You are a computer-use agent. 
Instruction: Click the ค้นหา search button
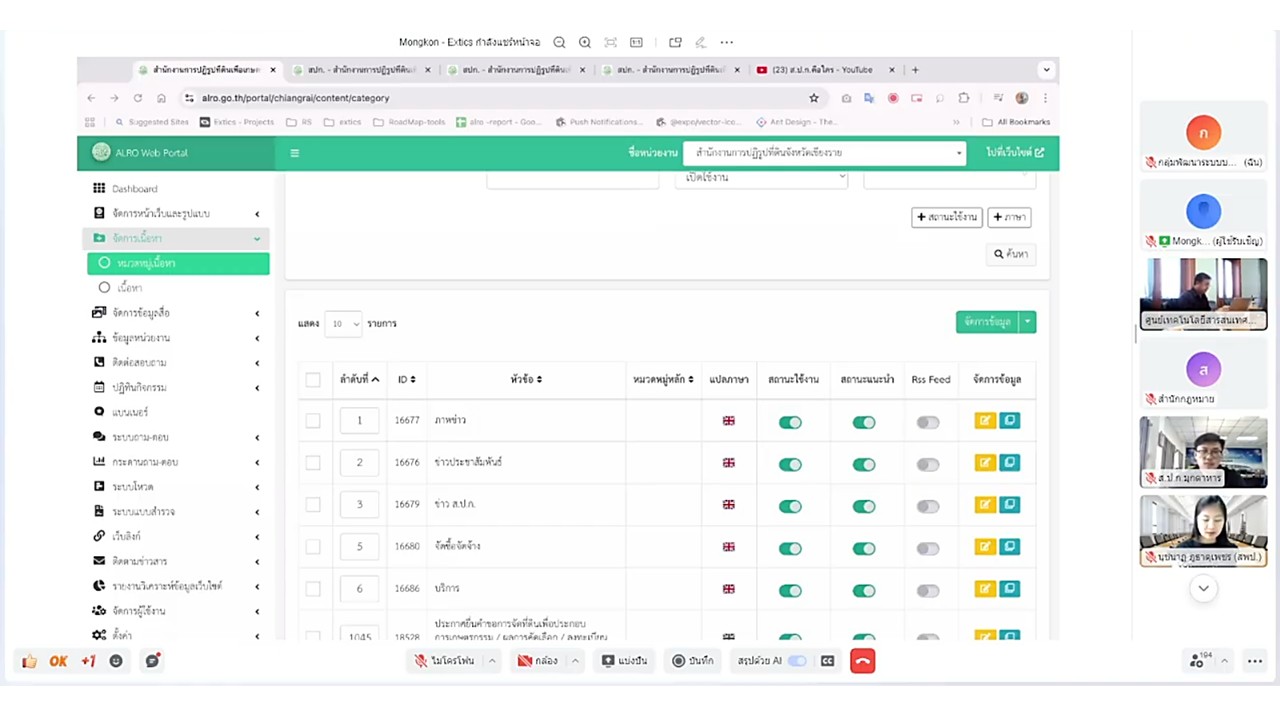(x=1010, y=254)
